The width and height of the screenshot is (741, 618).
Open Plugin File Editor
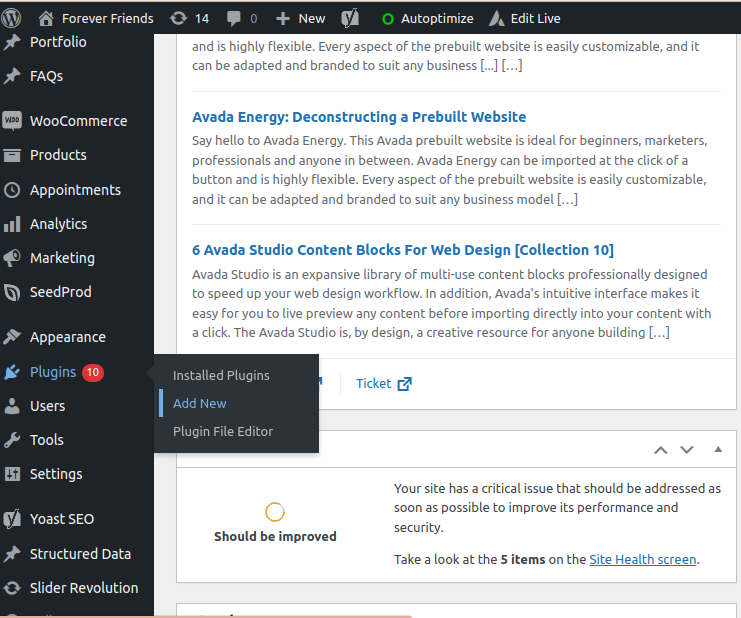pos(223,431)
